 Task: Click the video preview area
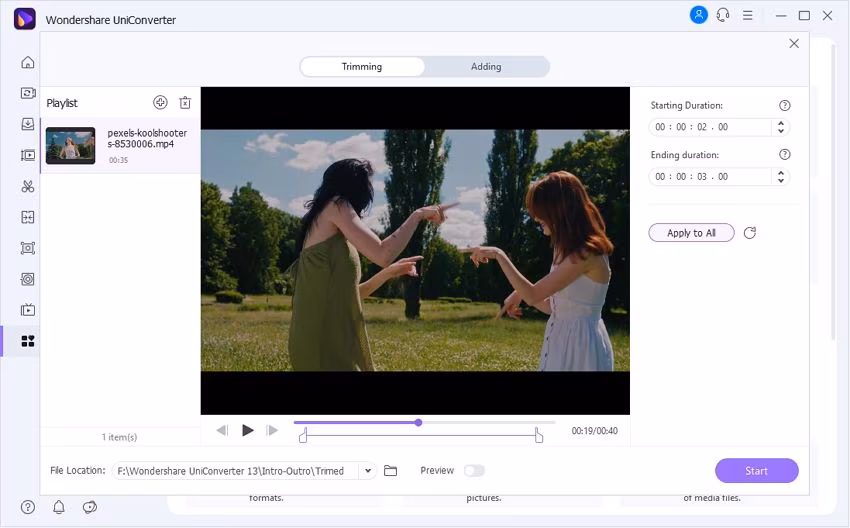point(415,250)
